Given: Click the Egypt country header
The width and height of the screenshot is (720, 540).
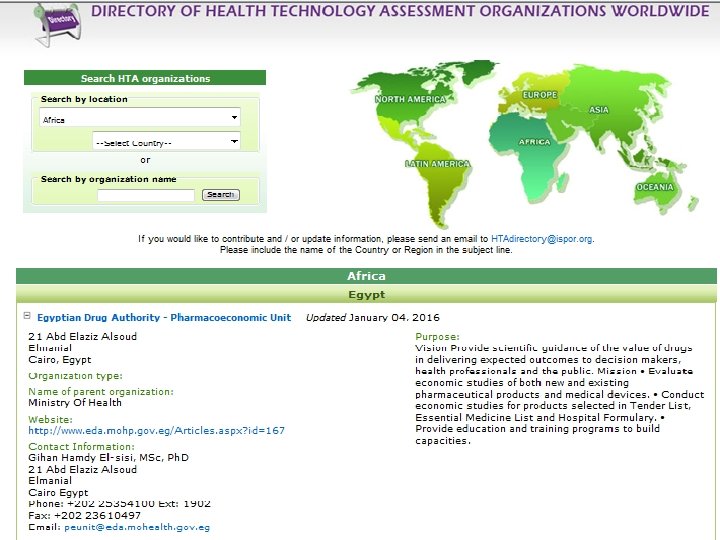Looking at the screenshot, I should click(x=366, y=294).
